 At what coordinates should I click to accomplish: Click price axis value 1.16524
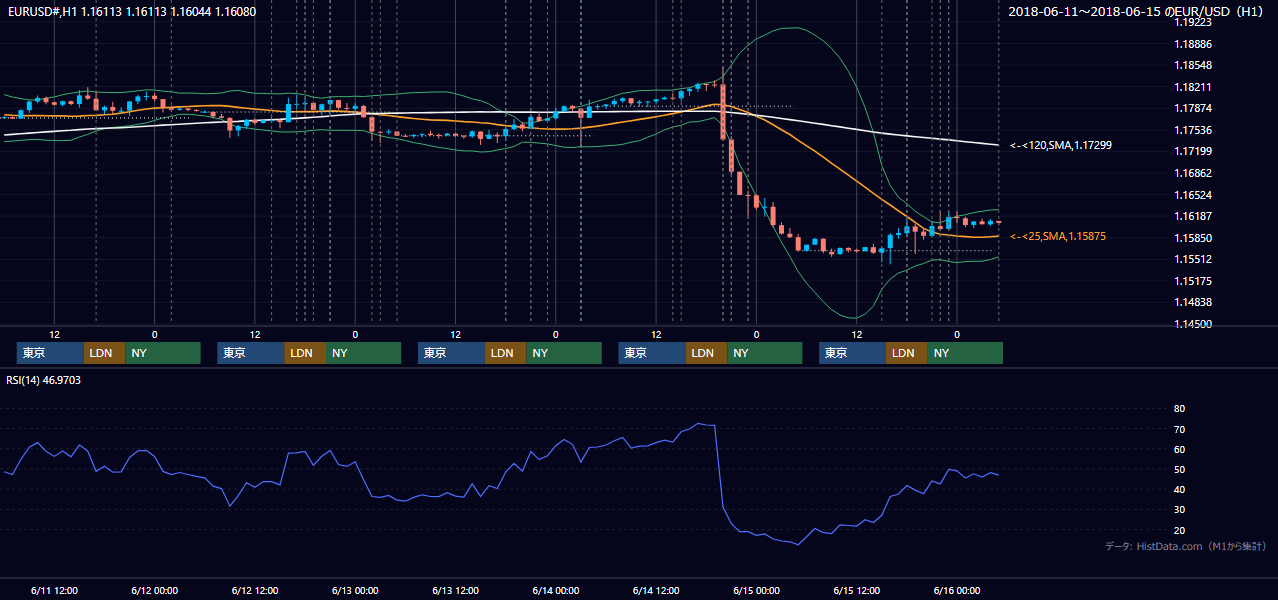pyautogui.click(x=1192, y=195)
